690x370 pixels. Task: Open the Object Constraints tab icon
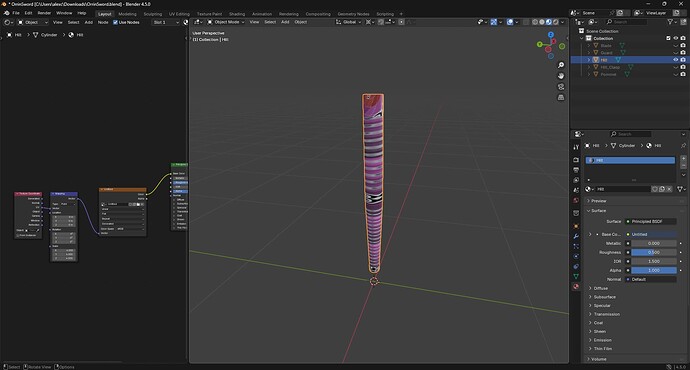[x=576, y=266]
